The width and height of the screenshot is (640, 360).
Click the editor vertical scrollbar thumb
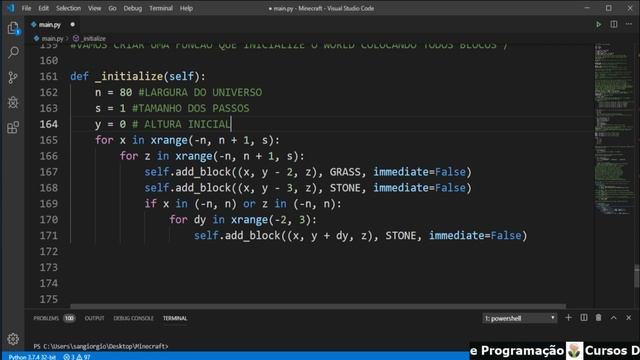[637, 276]
